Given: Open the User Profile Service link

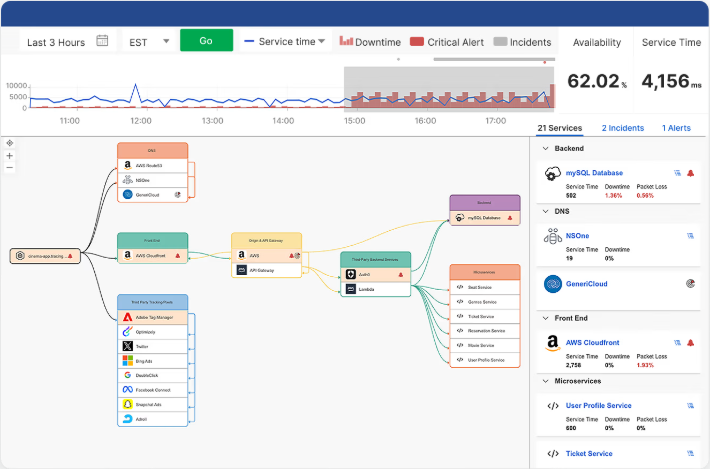Looking at the screenshot, I should pos(598,406).
